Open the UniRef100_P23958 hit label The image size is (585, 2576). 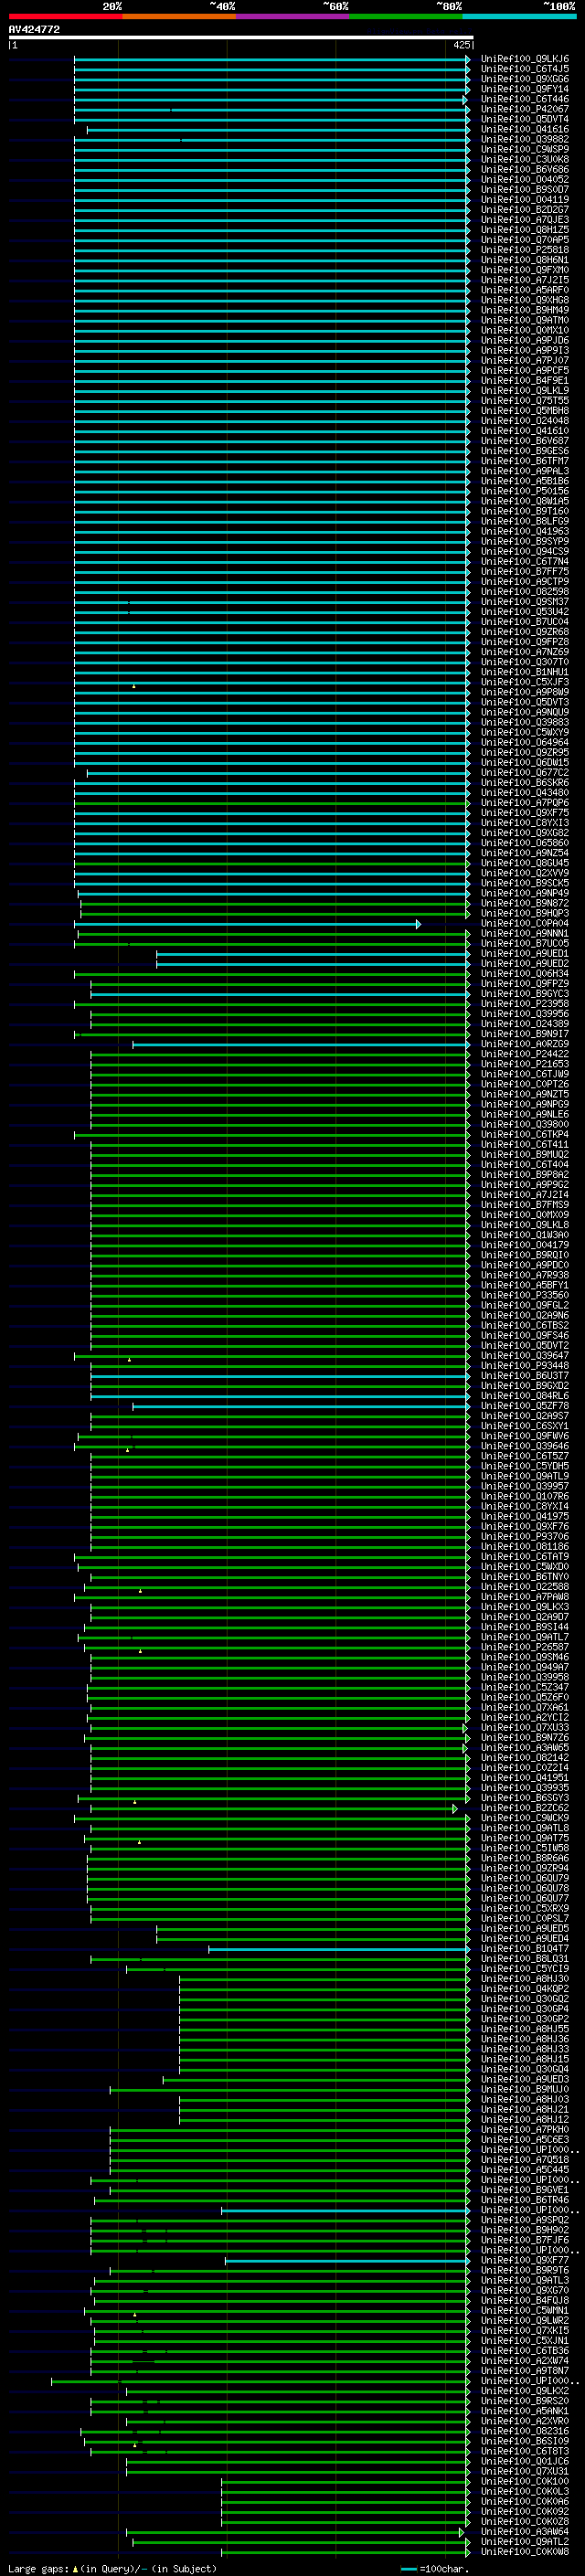click(525, 1004)
